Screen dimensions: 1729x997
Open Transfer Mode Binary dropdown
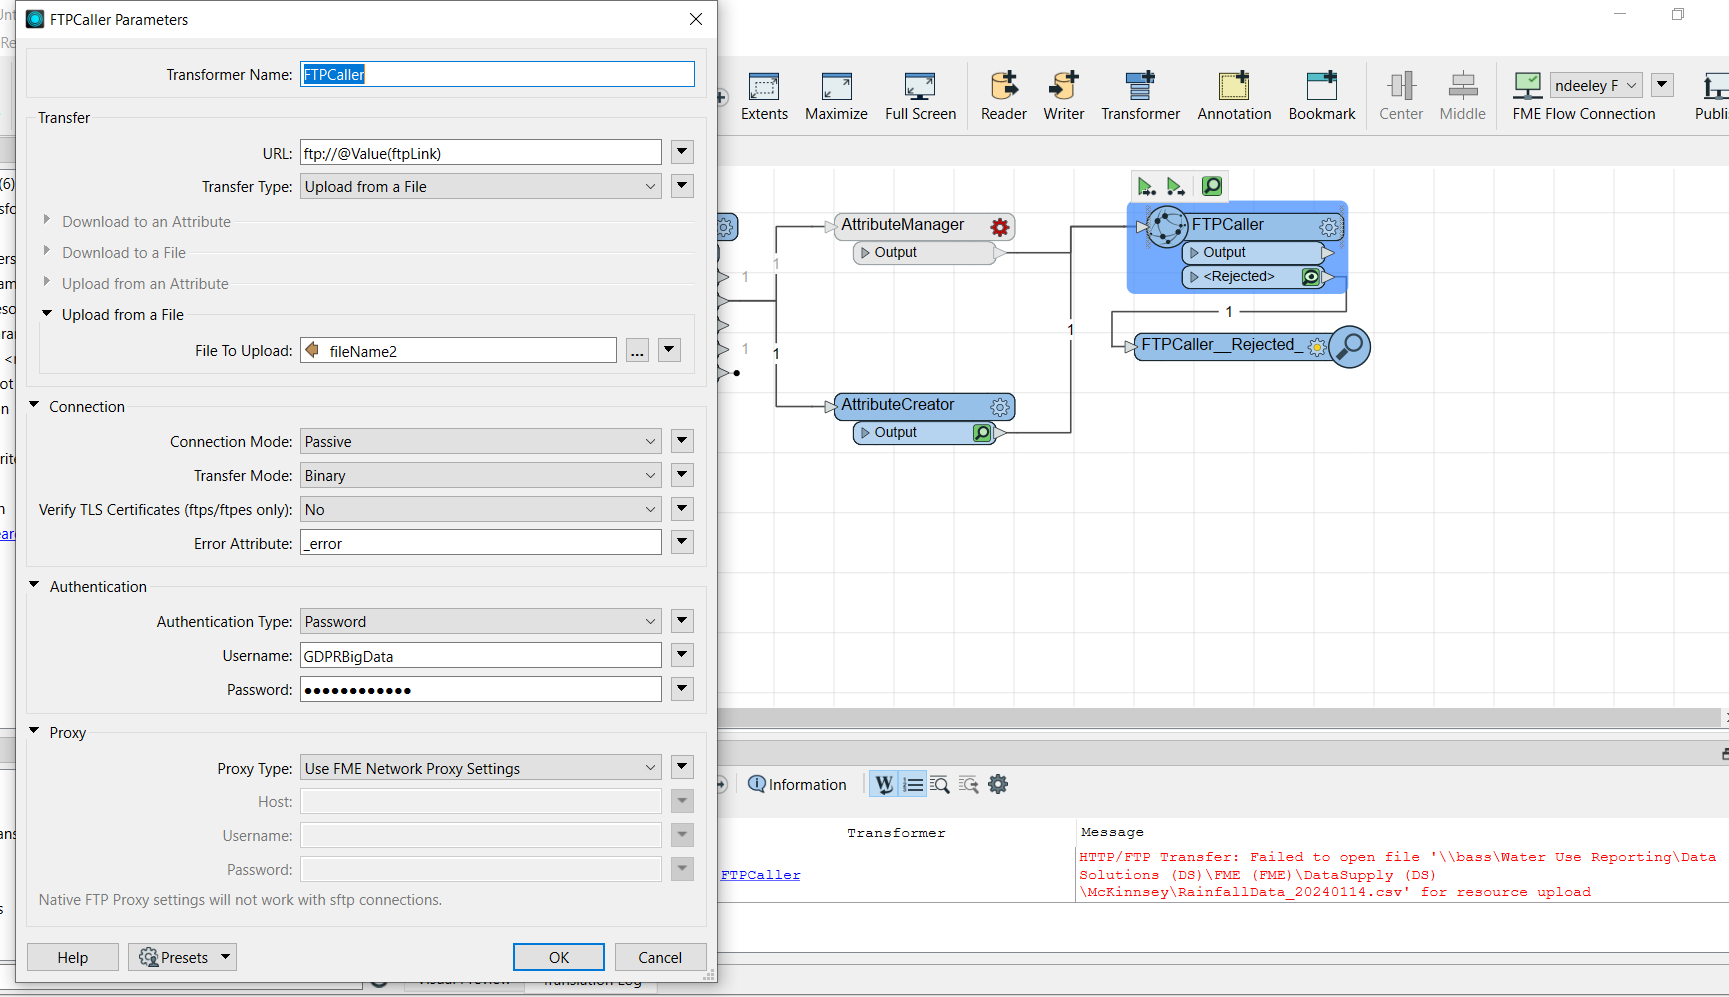481,476
